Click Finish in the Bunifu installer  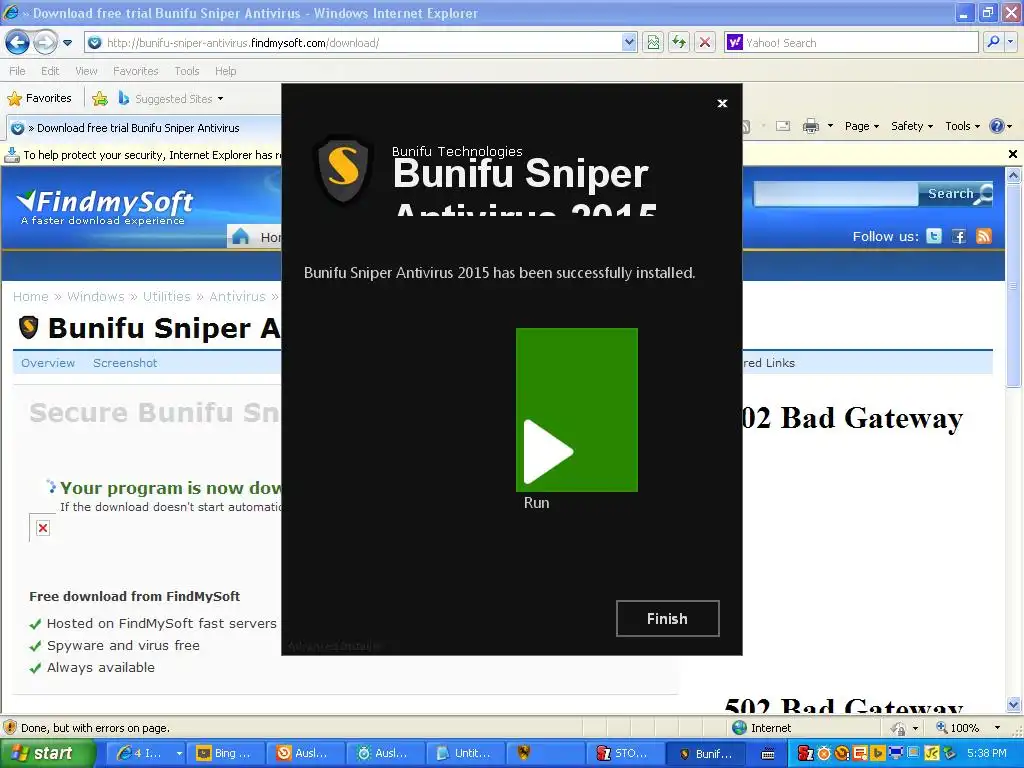[667, 618]
